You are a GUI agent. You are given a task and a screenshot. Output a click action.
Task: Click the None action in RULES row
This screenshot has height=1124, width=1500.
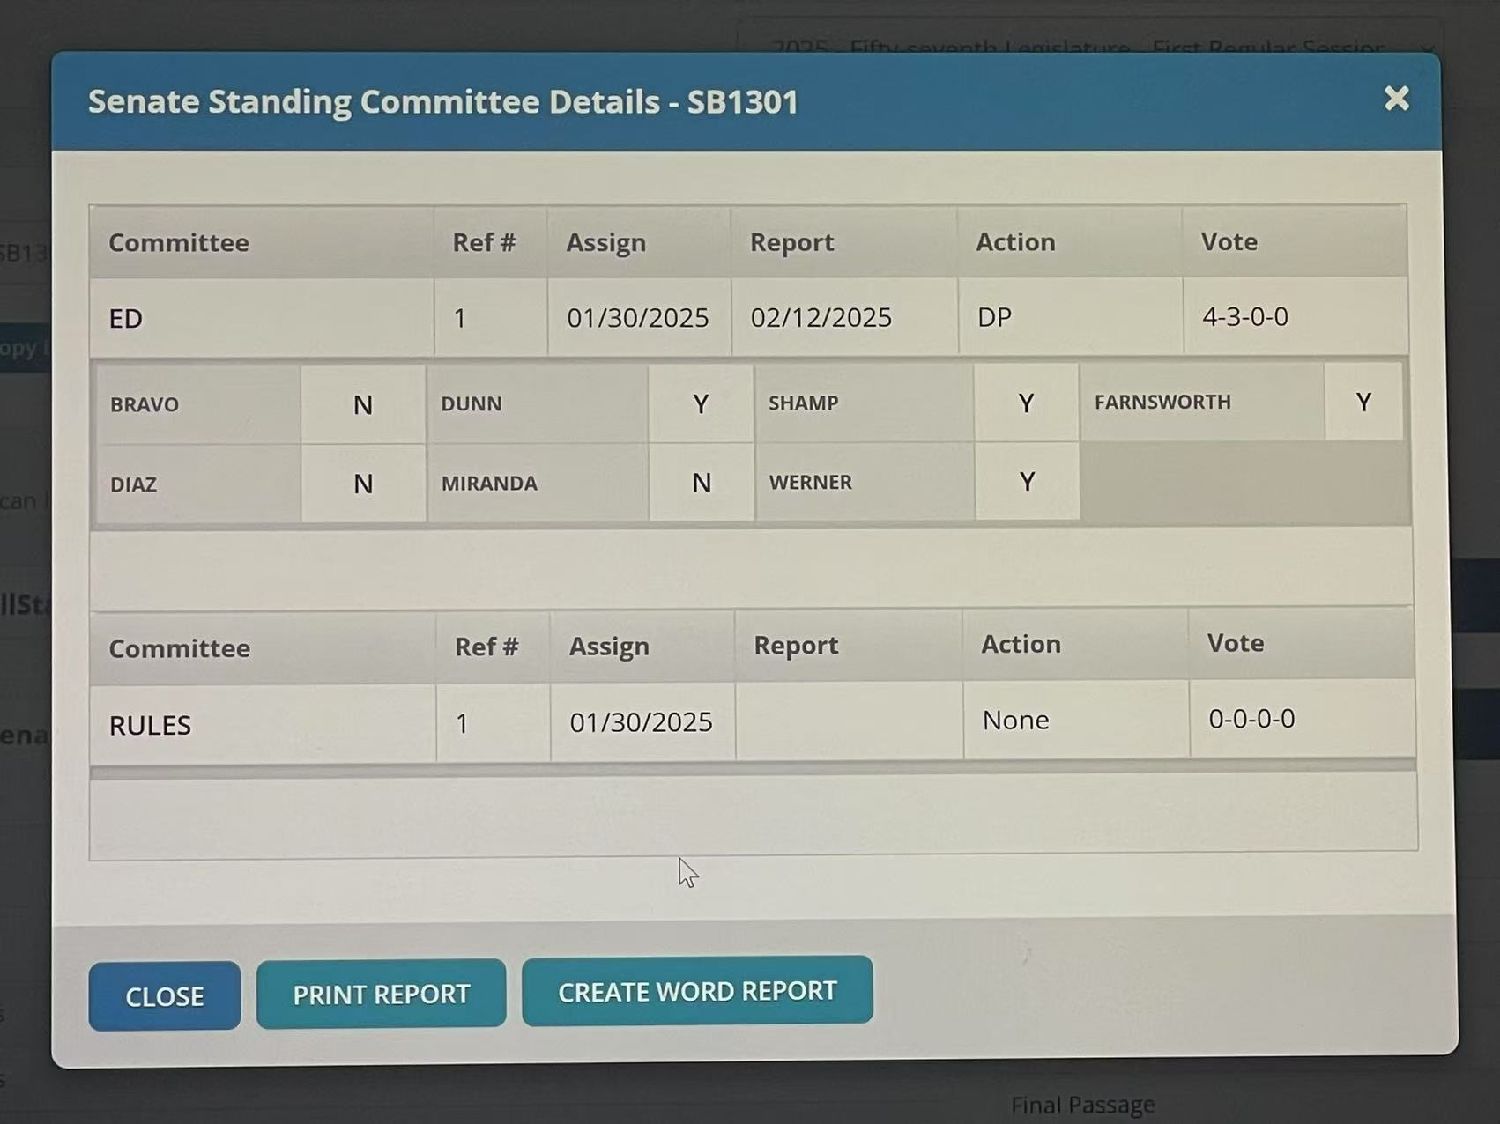point(1015,721)
